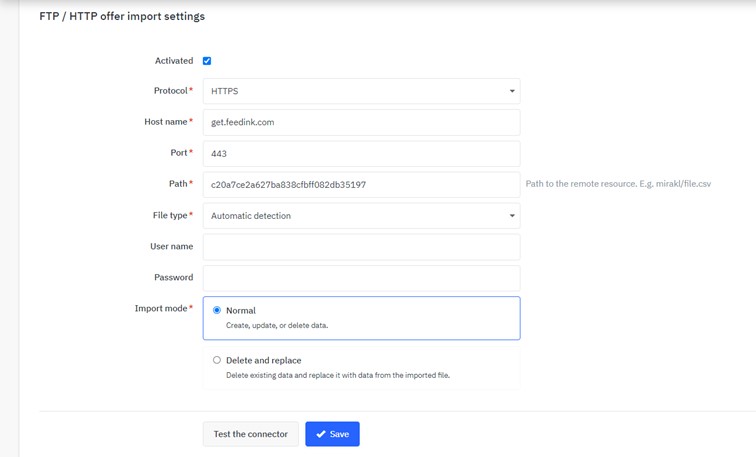Click the Activated label text

pos(174,61)
